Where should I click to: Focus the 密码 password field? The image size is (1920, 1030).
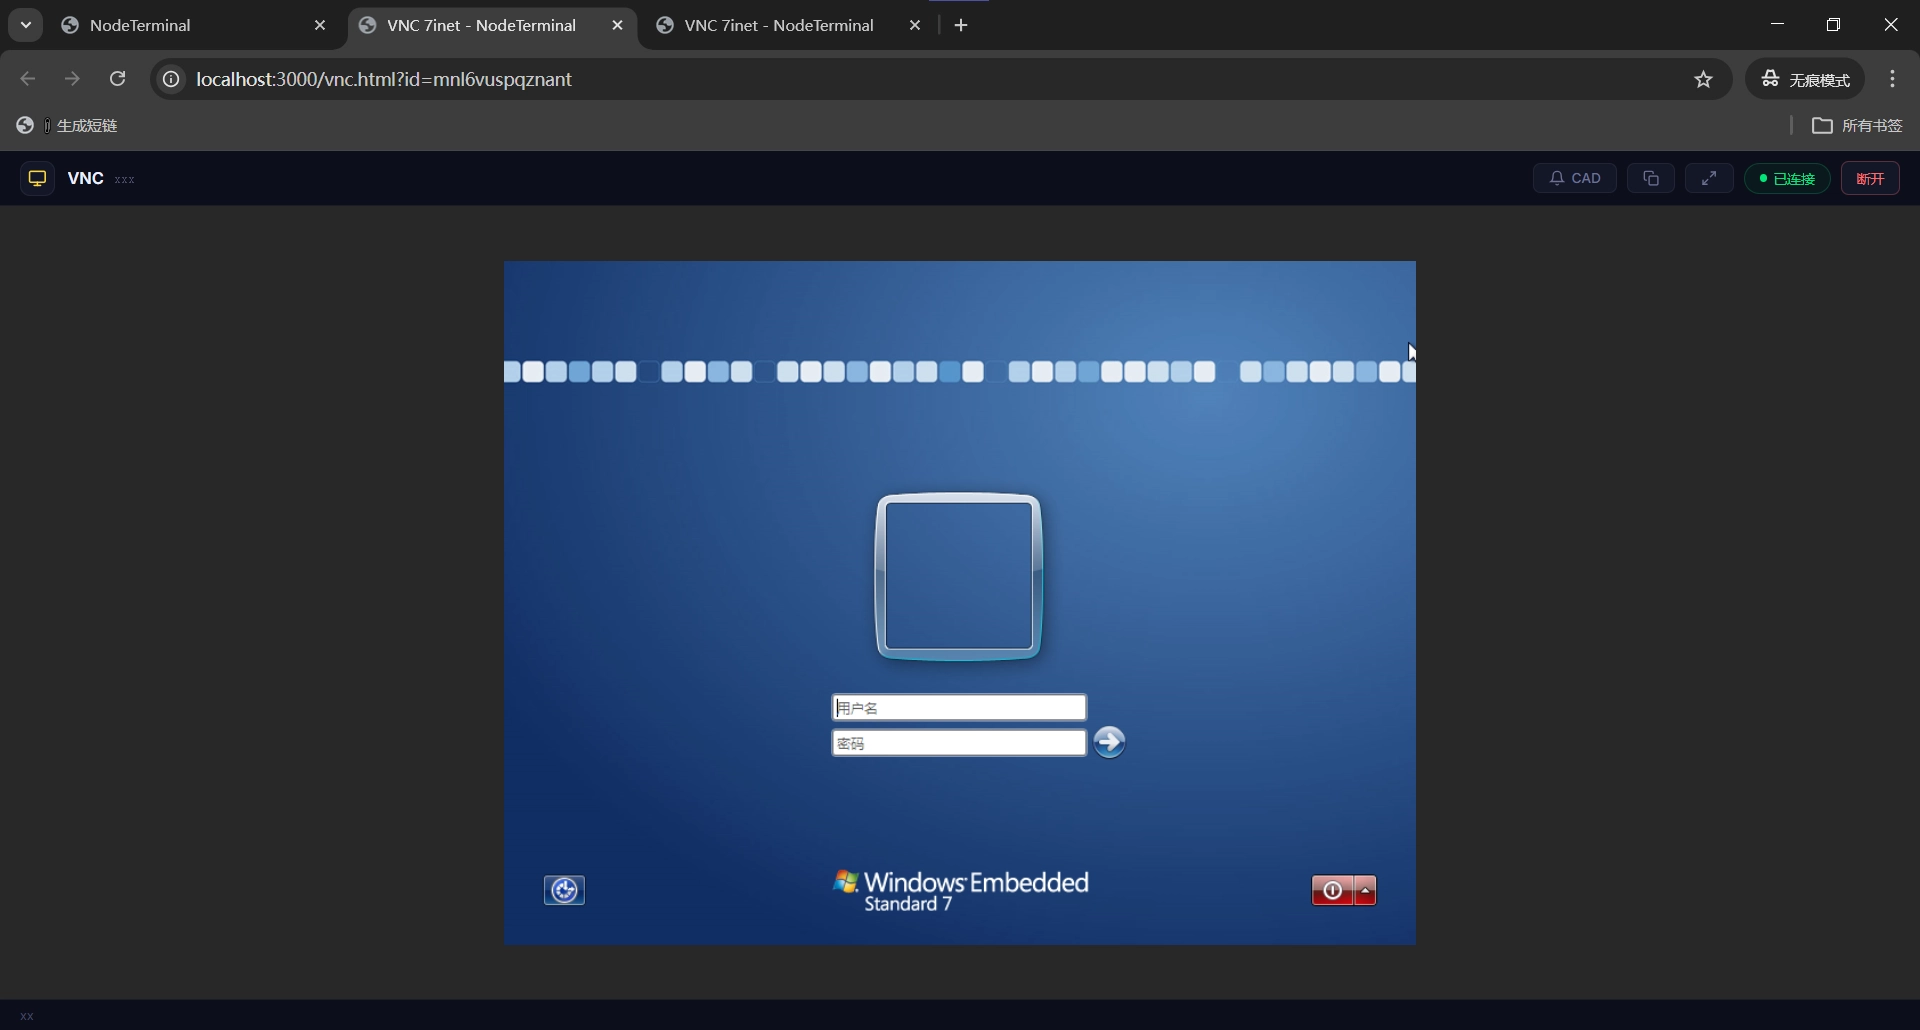(958, 743)
